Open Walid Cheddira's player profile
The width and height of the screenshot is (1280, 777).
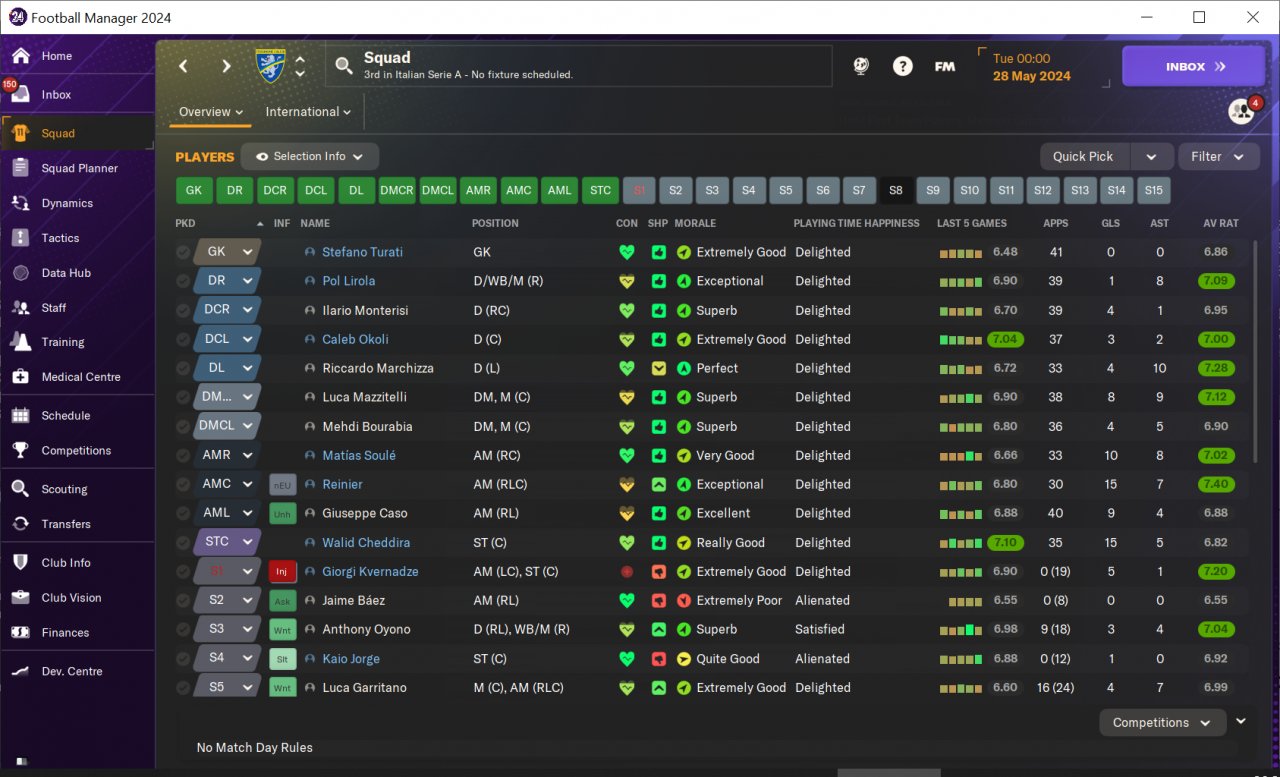[366, 543]
